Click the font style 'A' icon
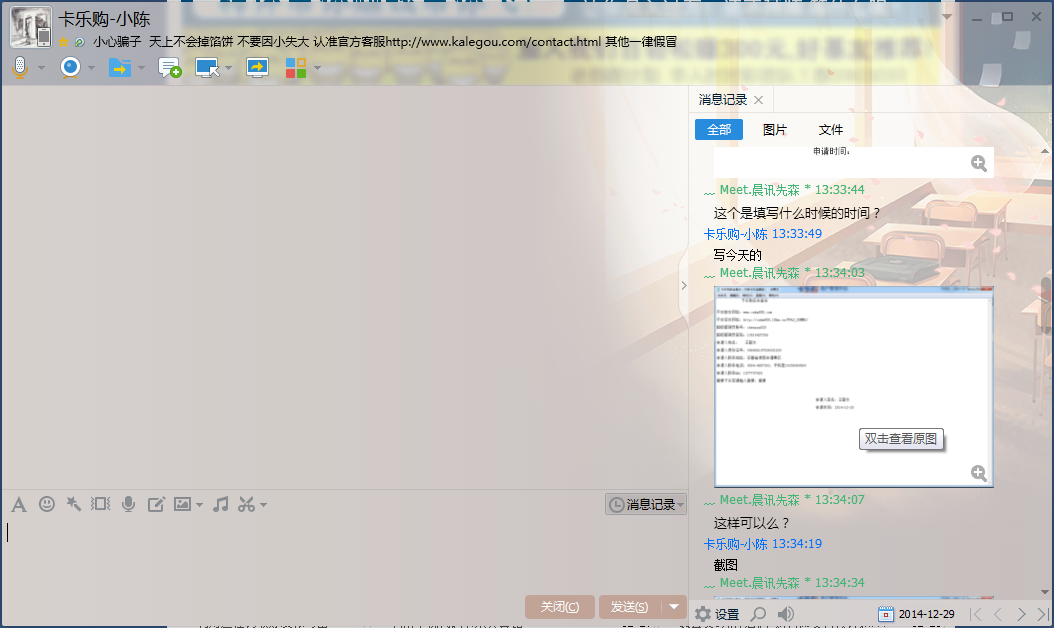This screenshot has height=628, width=1054. tap(18, 504)
